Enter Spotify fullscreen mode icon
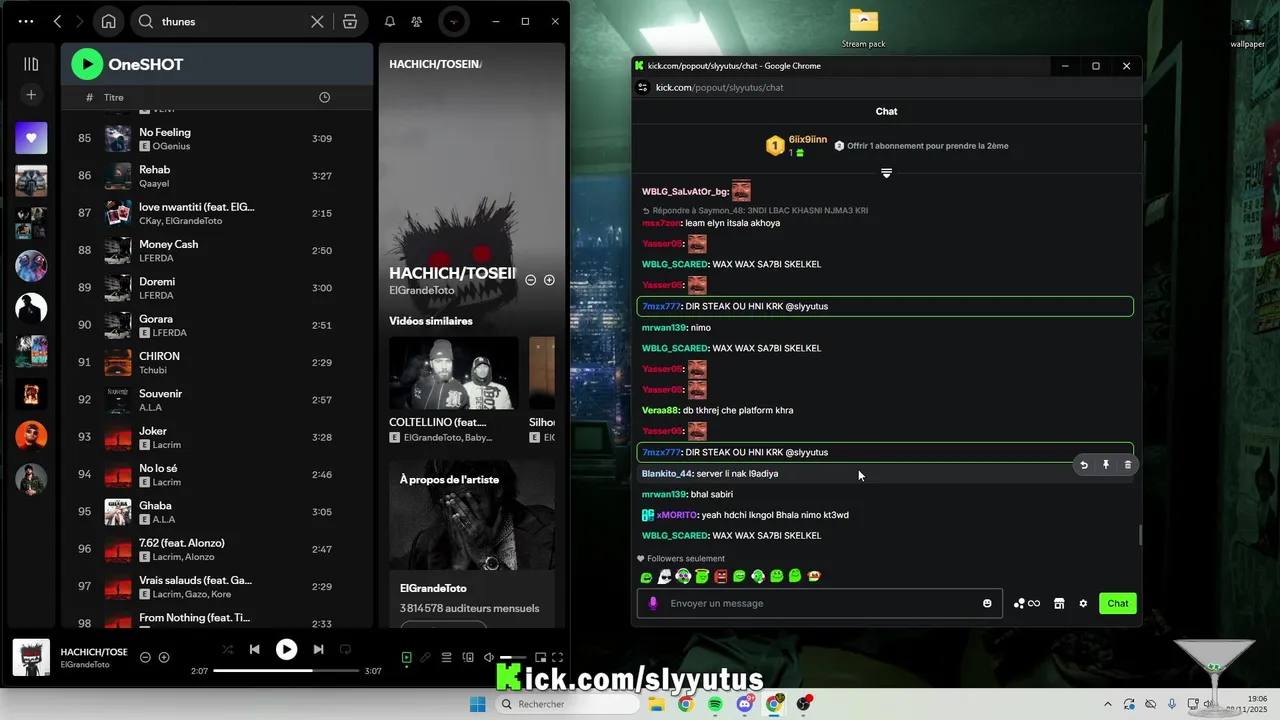The height and width of the screenshot is (720, 1280). tap(558, 657)
